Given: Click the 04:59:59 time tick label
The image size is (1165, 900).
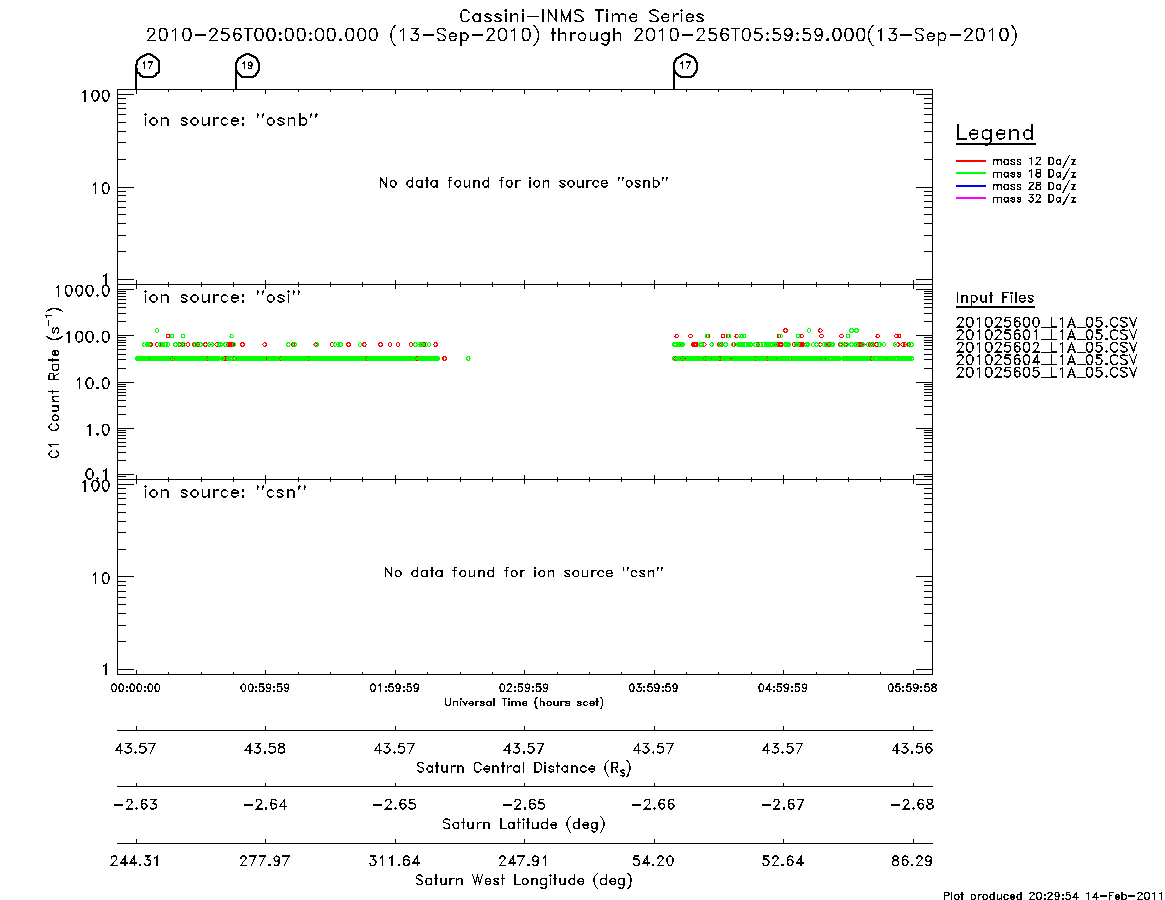Looking at the screenshot, I should tap(782, 688).
